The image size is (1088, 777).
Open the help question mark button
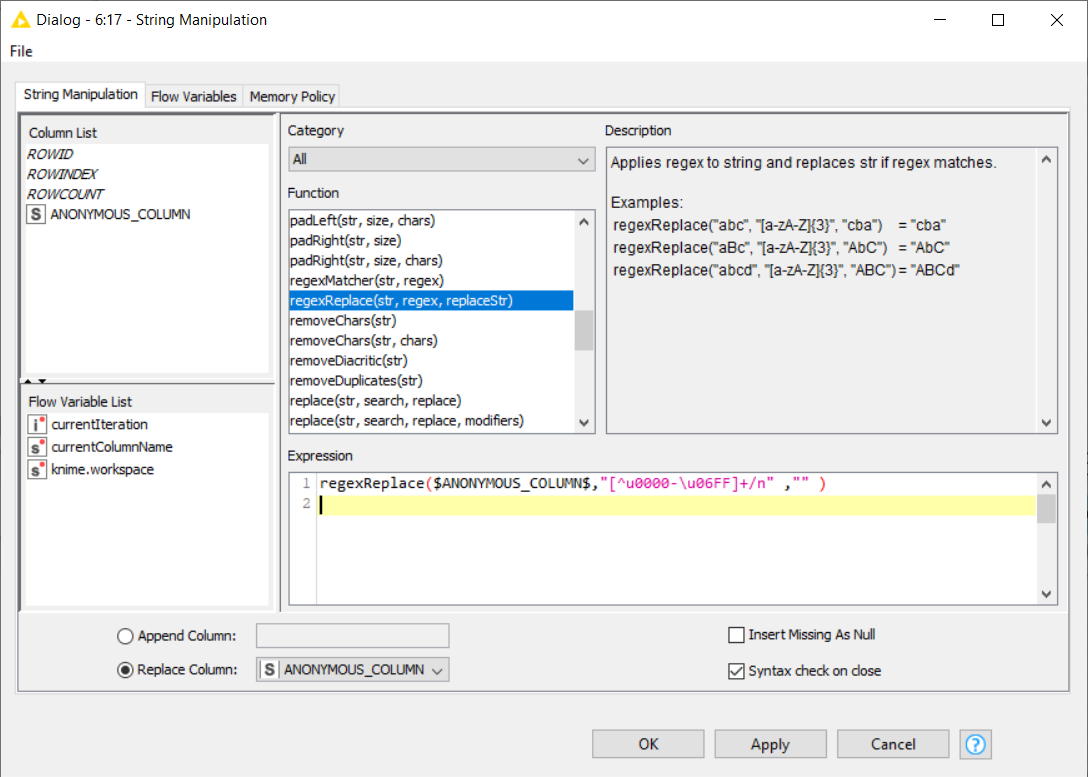click(x=975, y=743)
